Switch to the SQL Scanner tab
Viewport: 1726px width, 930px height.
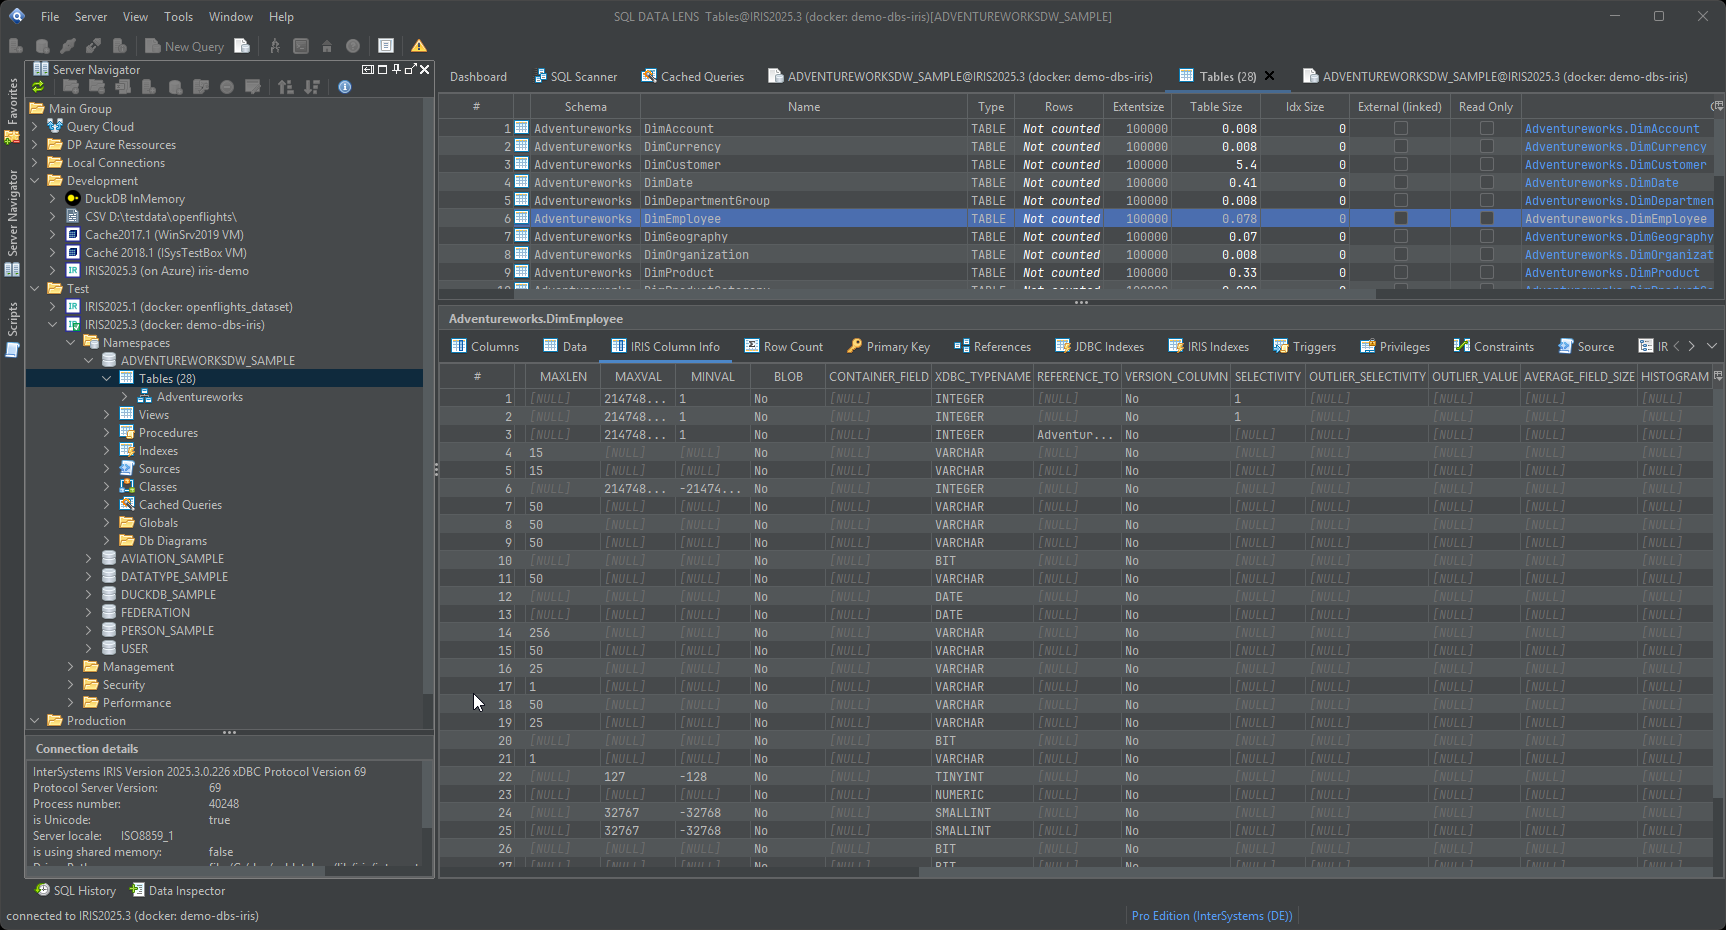point(575,76)
